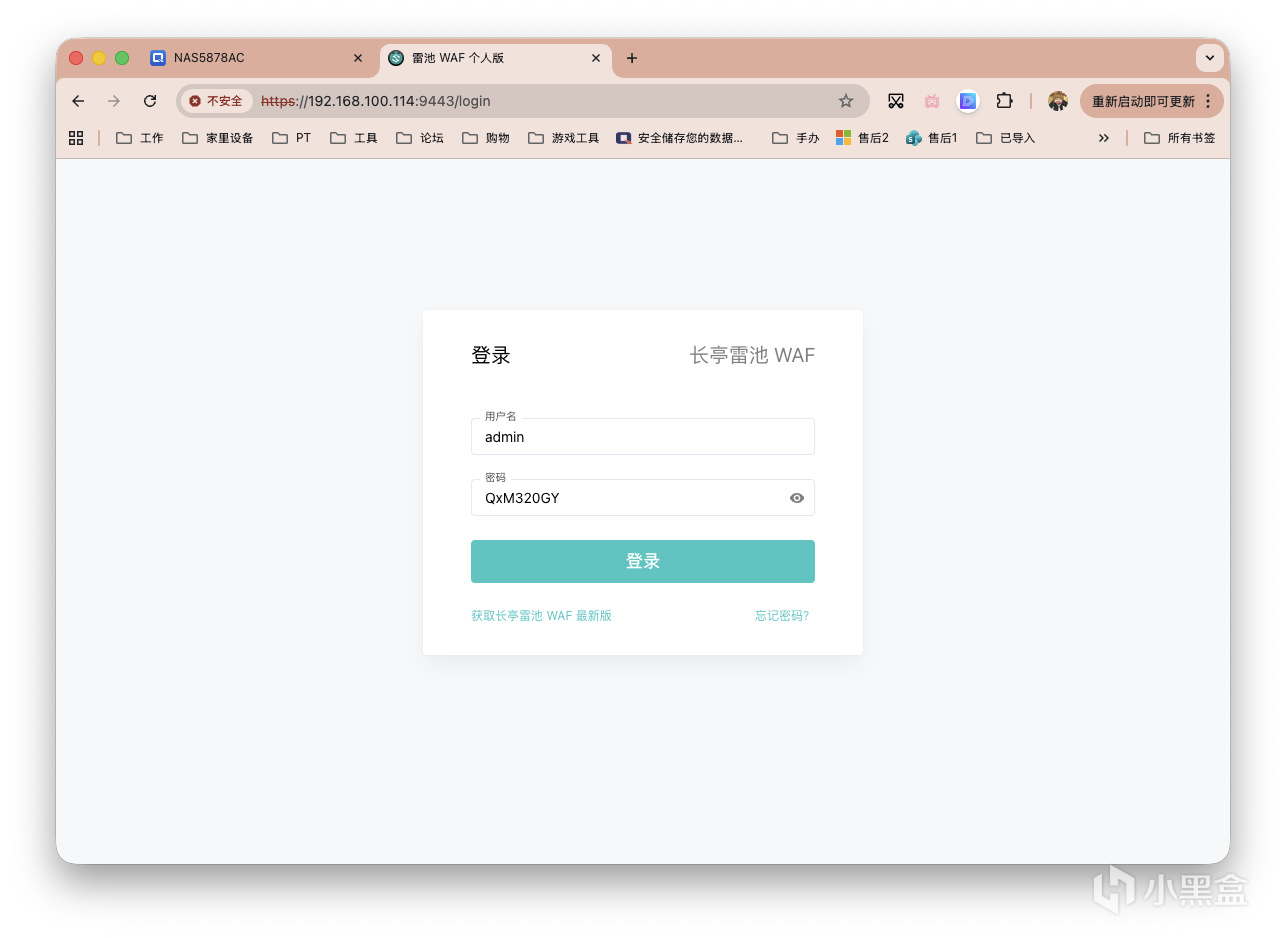Viewport: 1286px width, 938px height.
Task: Open the 工具 bookmark folder
Action: [354, 138]
